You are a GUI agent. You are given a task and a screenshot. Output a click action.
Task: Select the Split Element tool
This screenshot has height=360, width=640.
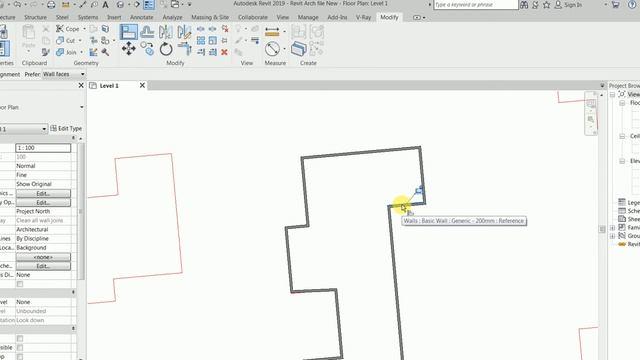[x=201, y=29]
